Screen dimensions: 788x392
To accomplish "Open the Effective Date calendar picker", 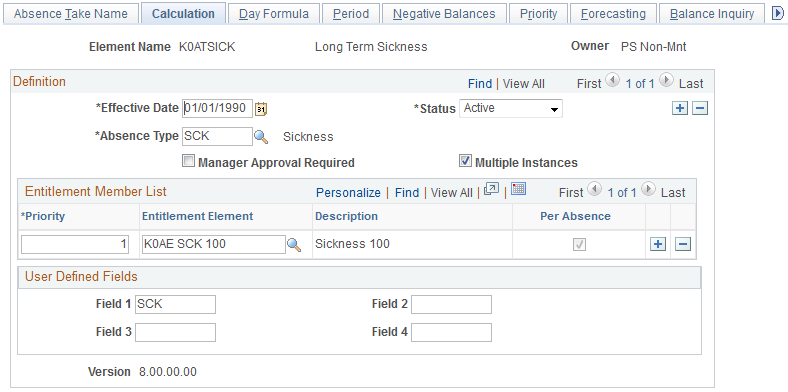I will 261,109.
